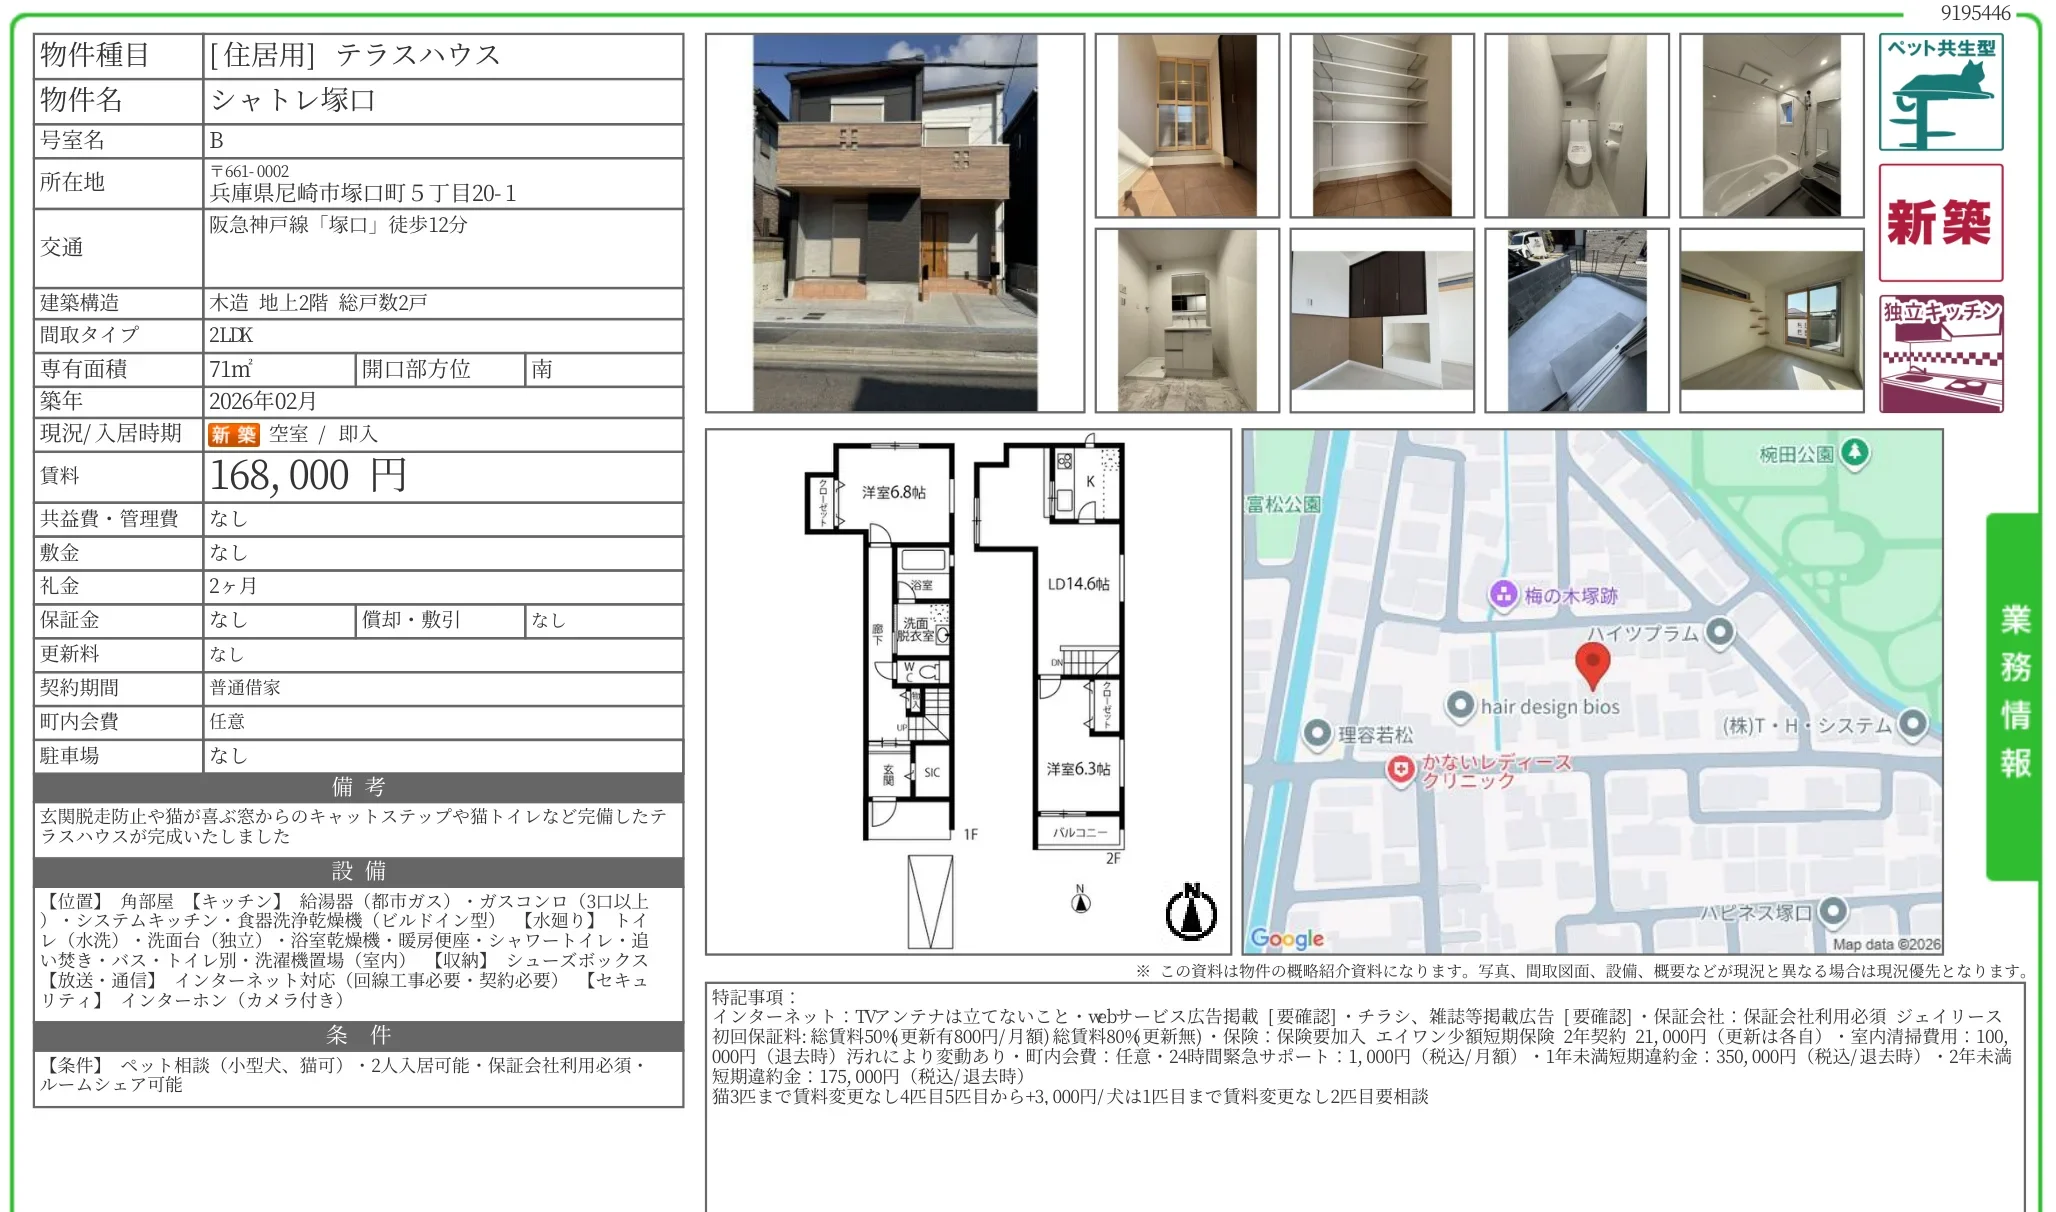
Task: Click the 理容若松 map marker
Action: [x=1318, y=734]
